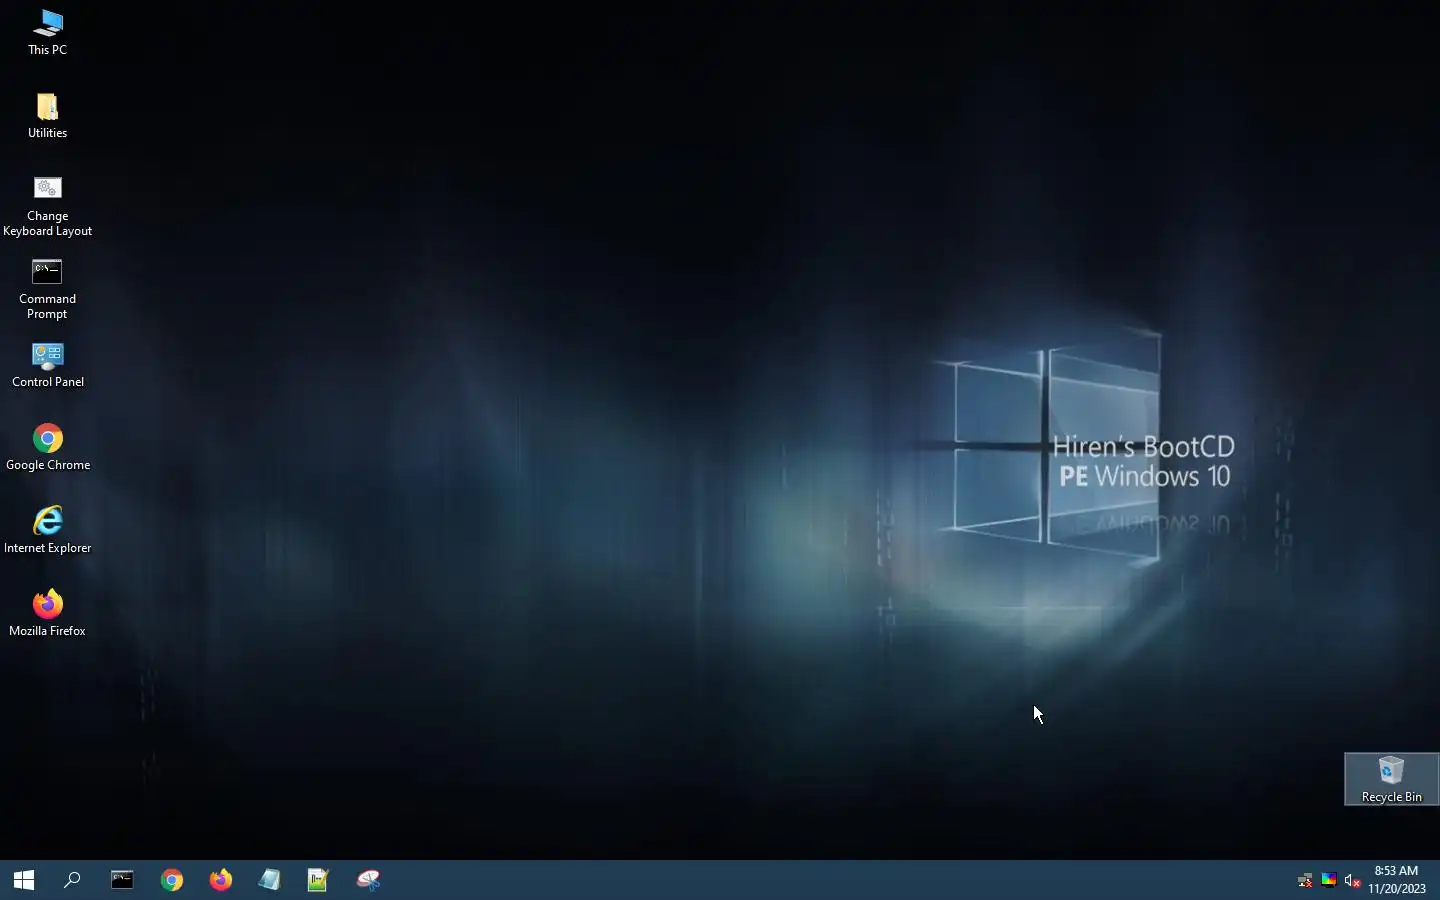Image resolution: width=1440 pixels, height=900 pixels.
Task: Launch Firefox from the taskbar
Action: [221, 880]
